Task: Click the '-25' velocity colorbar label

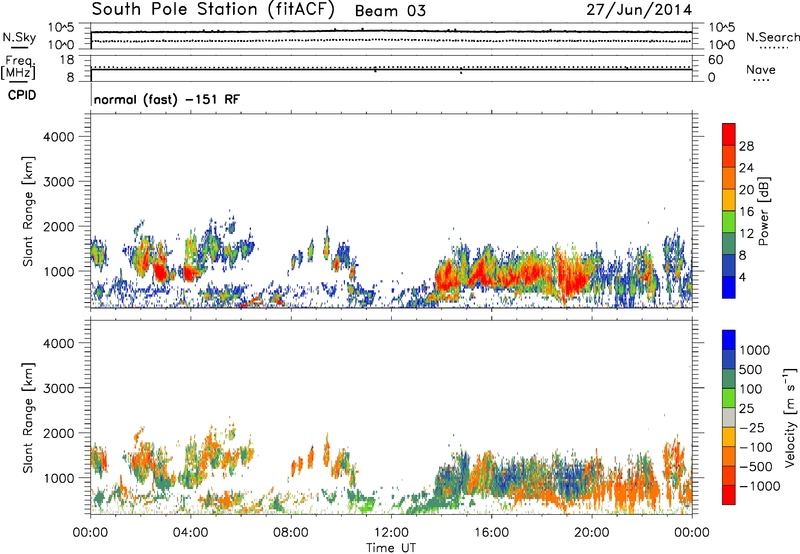Action: point(752,428)
